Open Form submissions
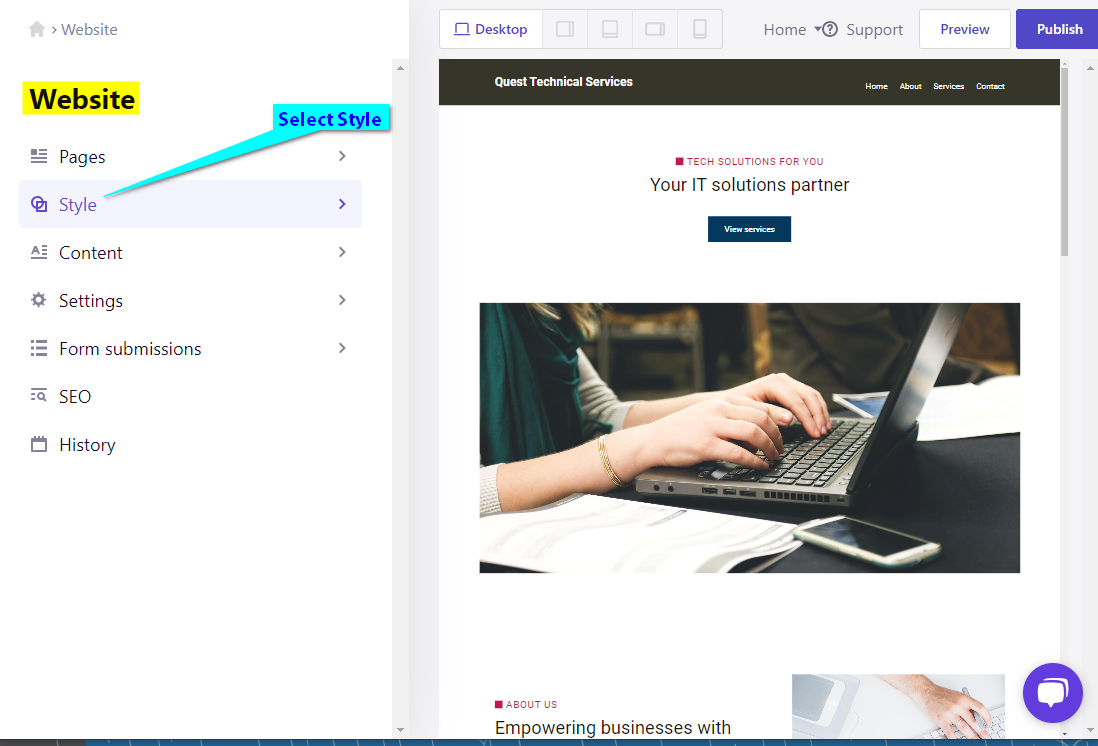 [x=190, y=348]
